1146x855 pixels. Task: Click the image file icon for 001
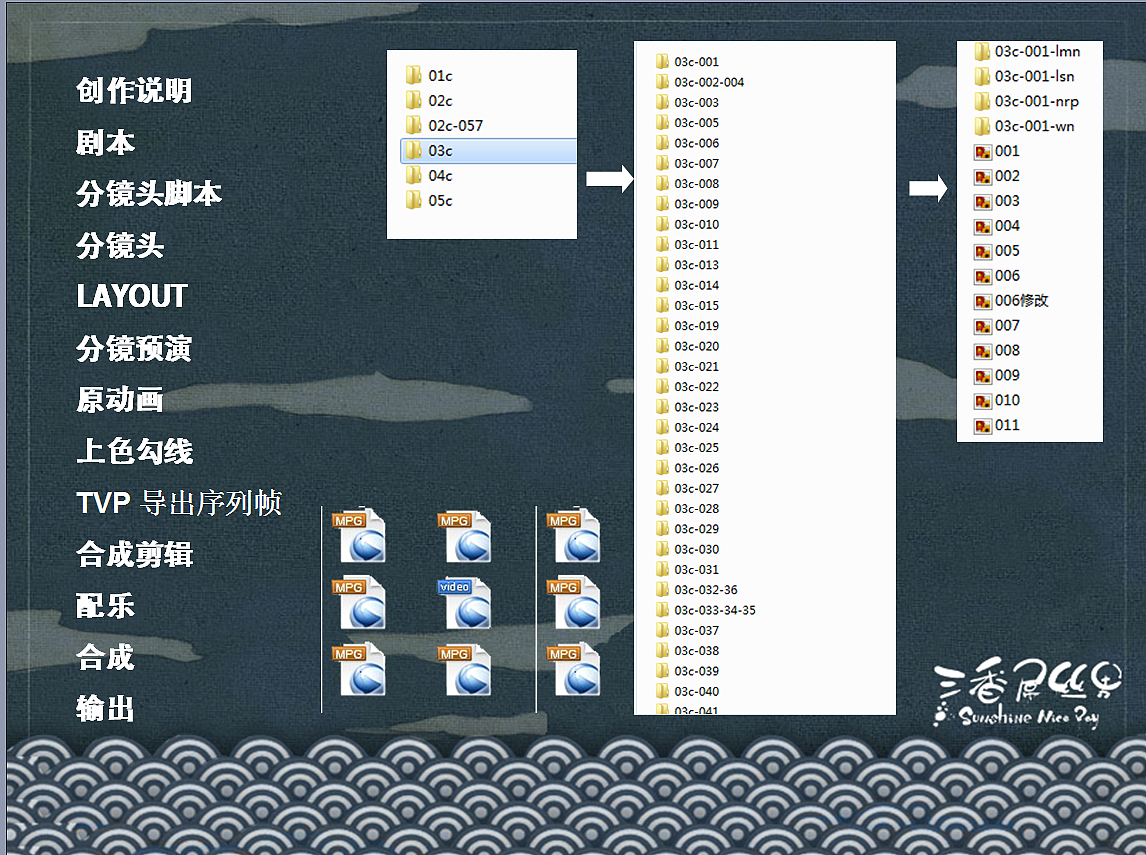point(983,152)
